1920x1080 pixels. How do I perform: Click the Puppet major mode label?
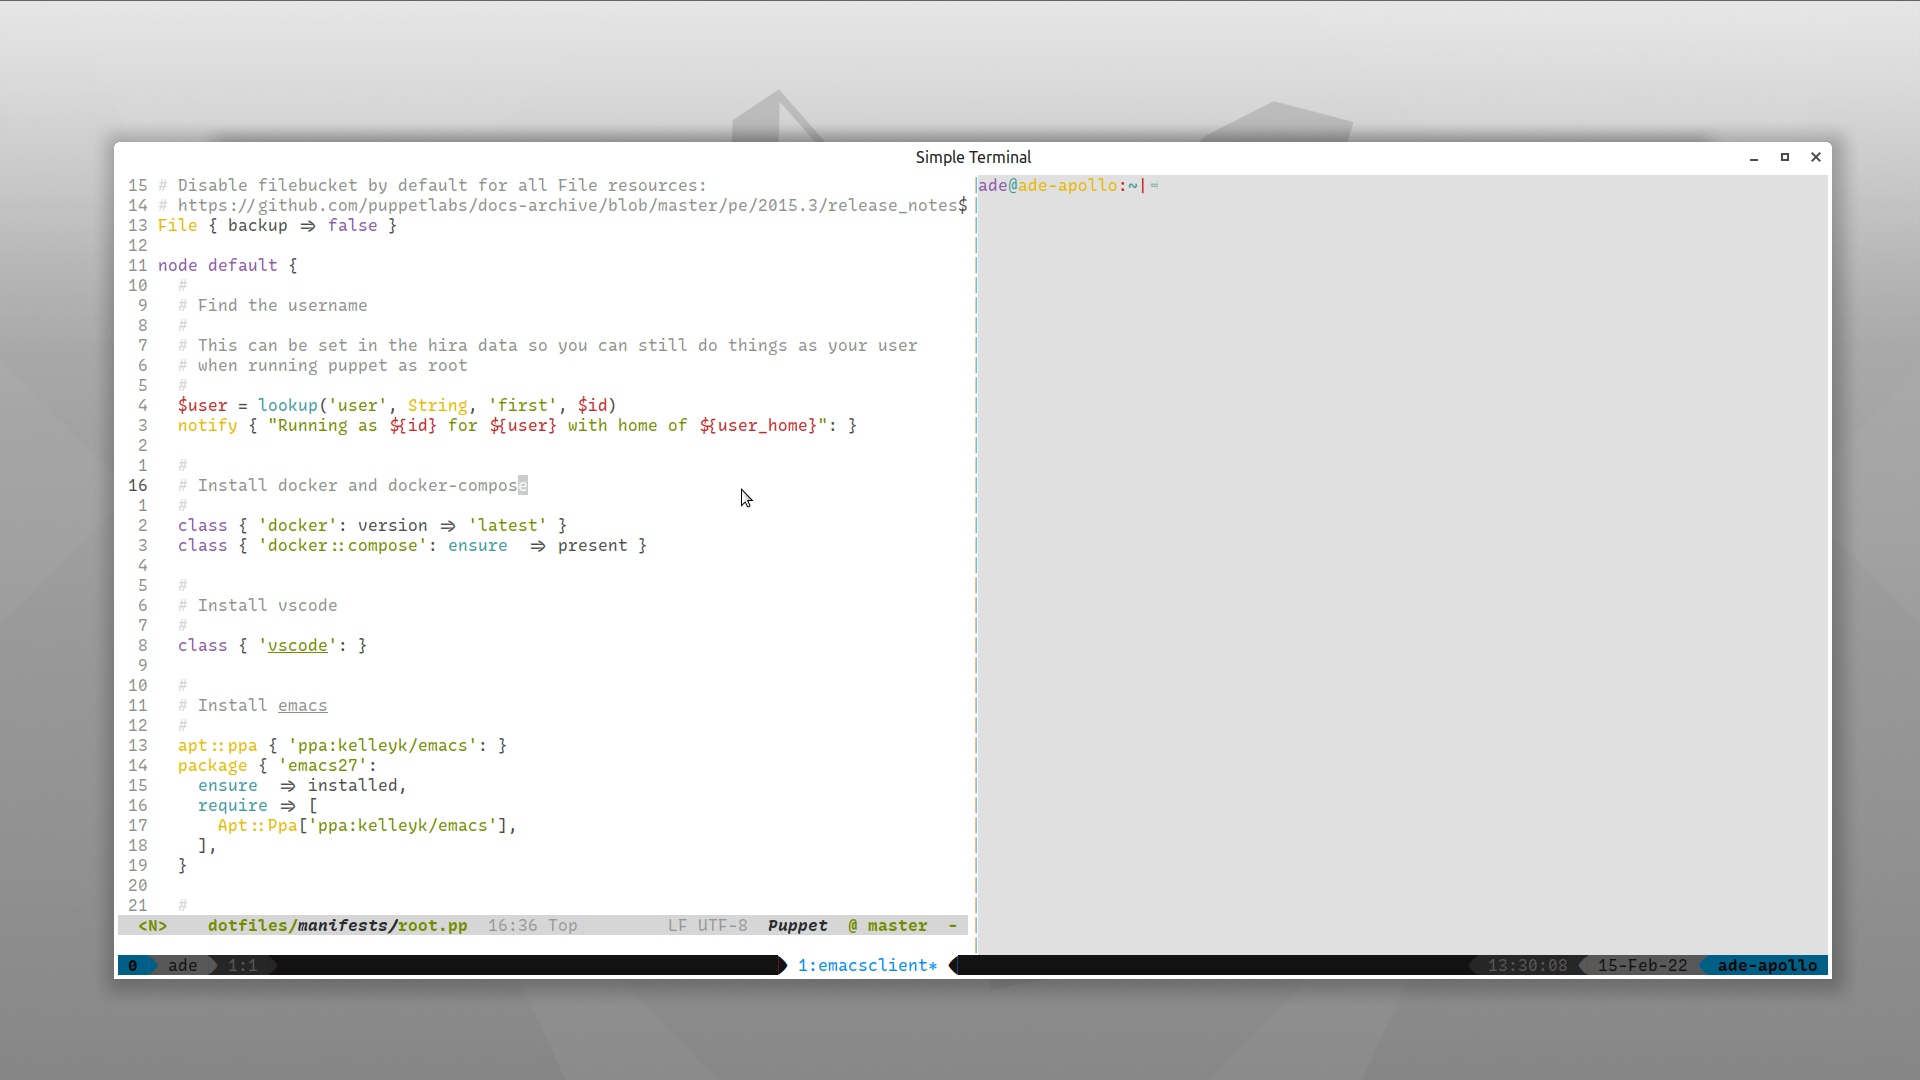(797, 925)
